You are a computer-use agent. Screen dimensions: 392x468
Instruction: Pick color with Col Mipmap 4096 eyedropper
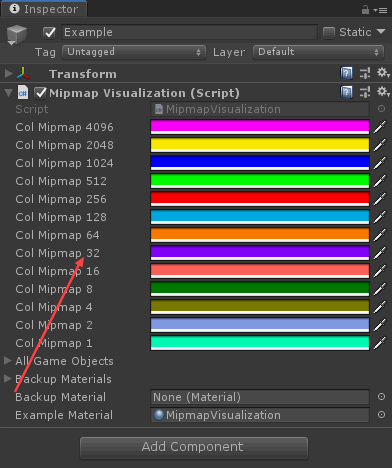point(380,127)
